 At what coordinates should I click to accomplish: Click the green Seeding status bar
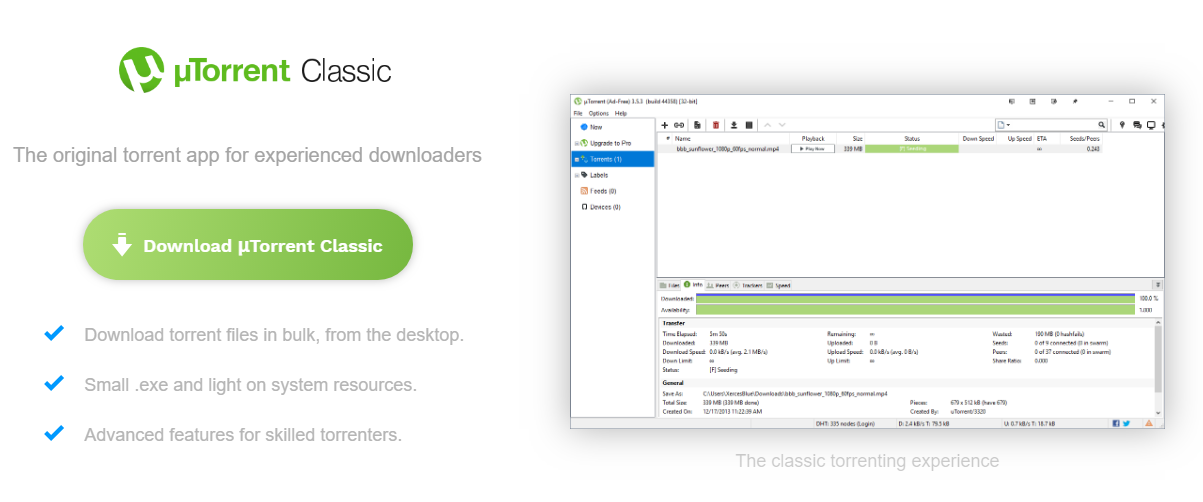(912, 148)
